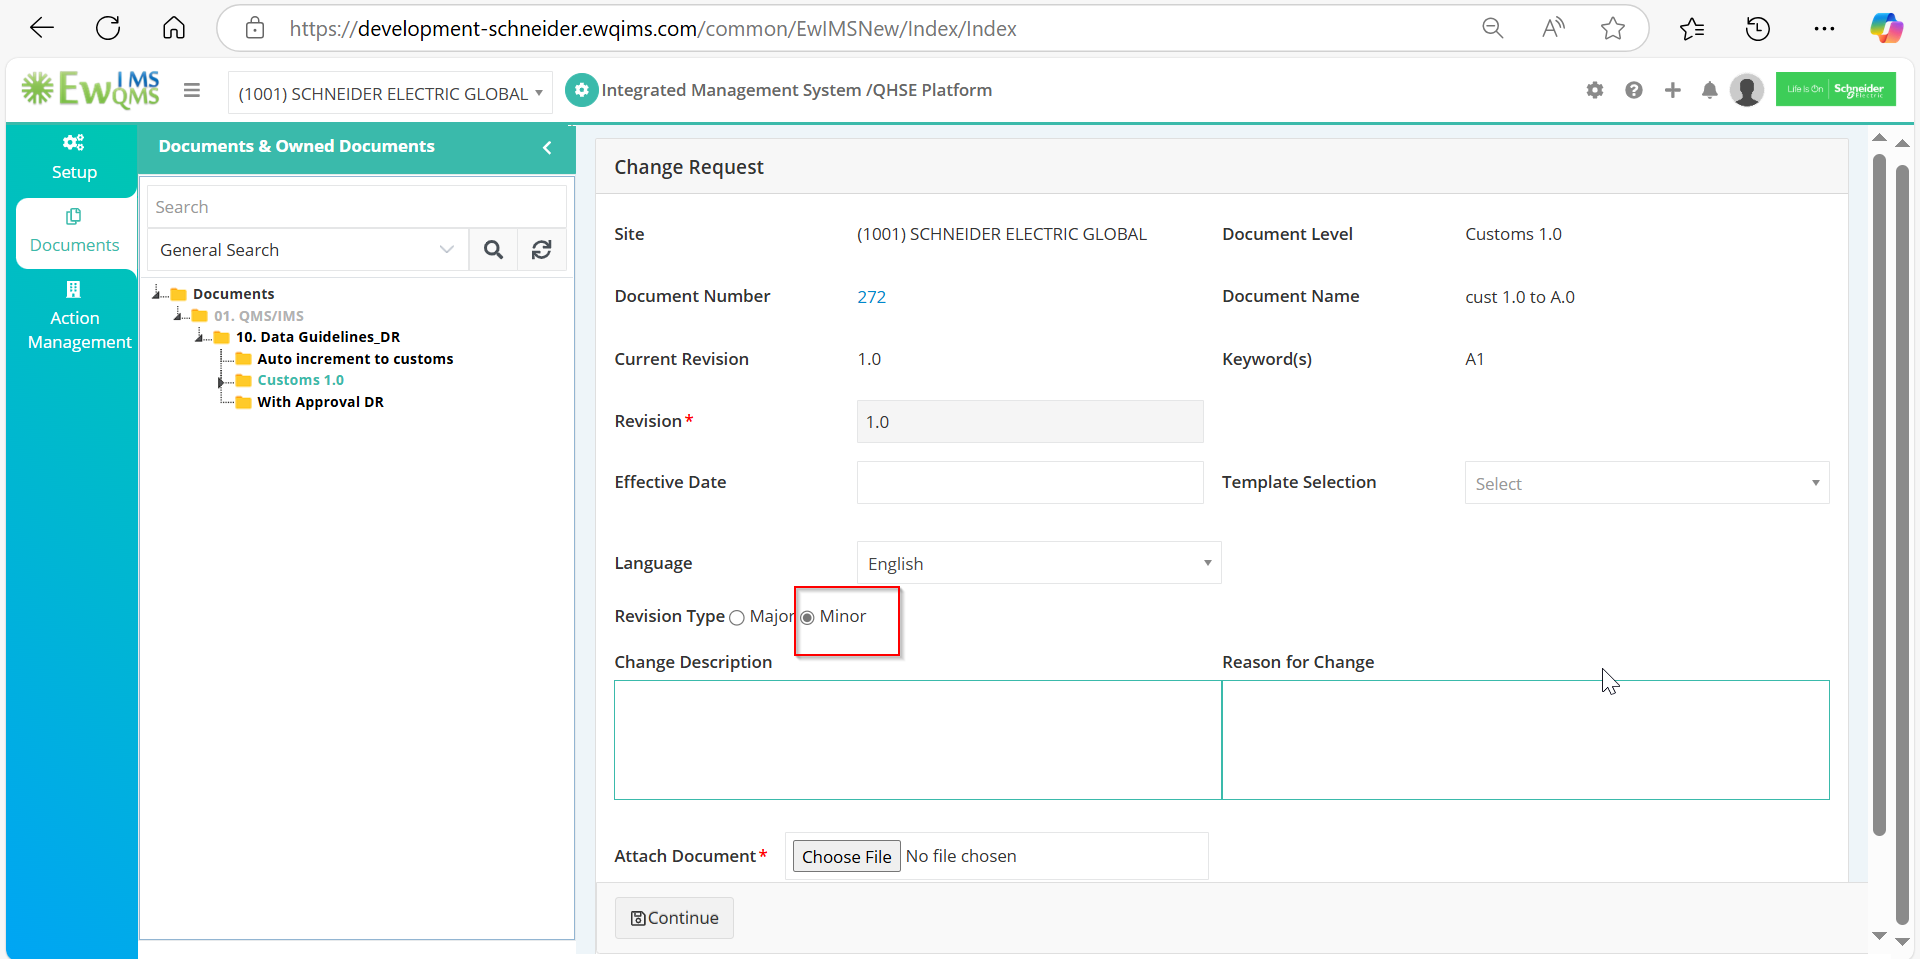Add this page to favorites with the star icon

[x=1613, y=28]
